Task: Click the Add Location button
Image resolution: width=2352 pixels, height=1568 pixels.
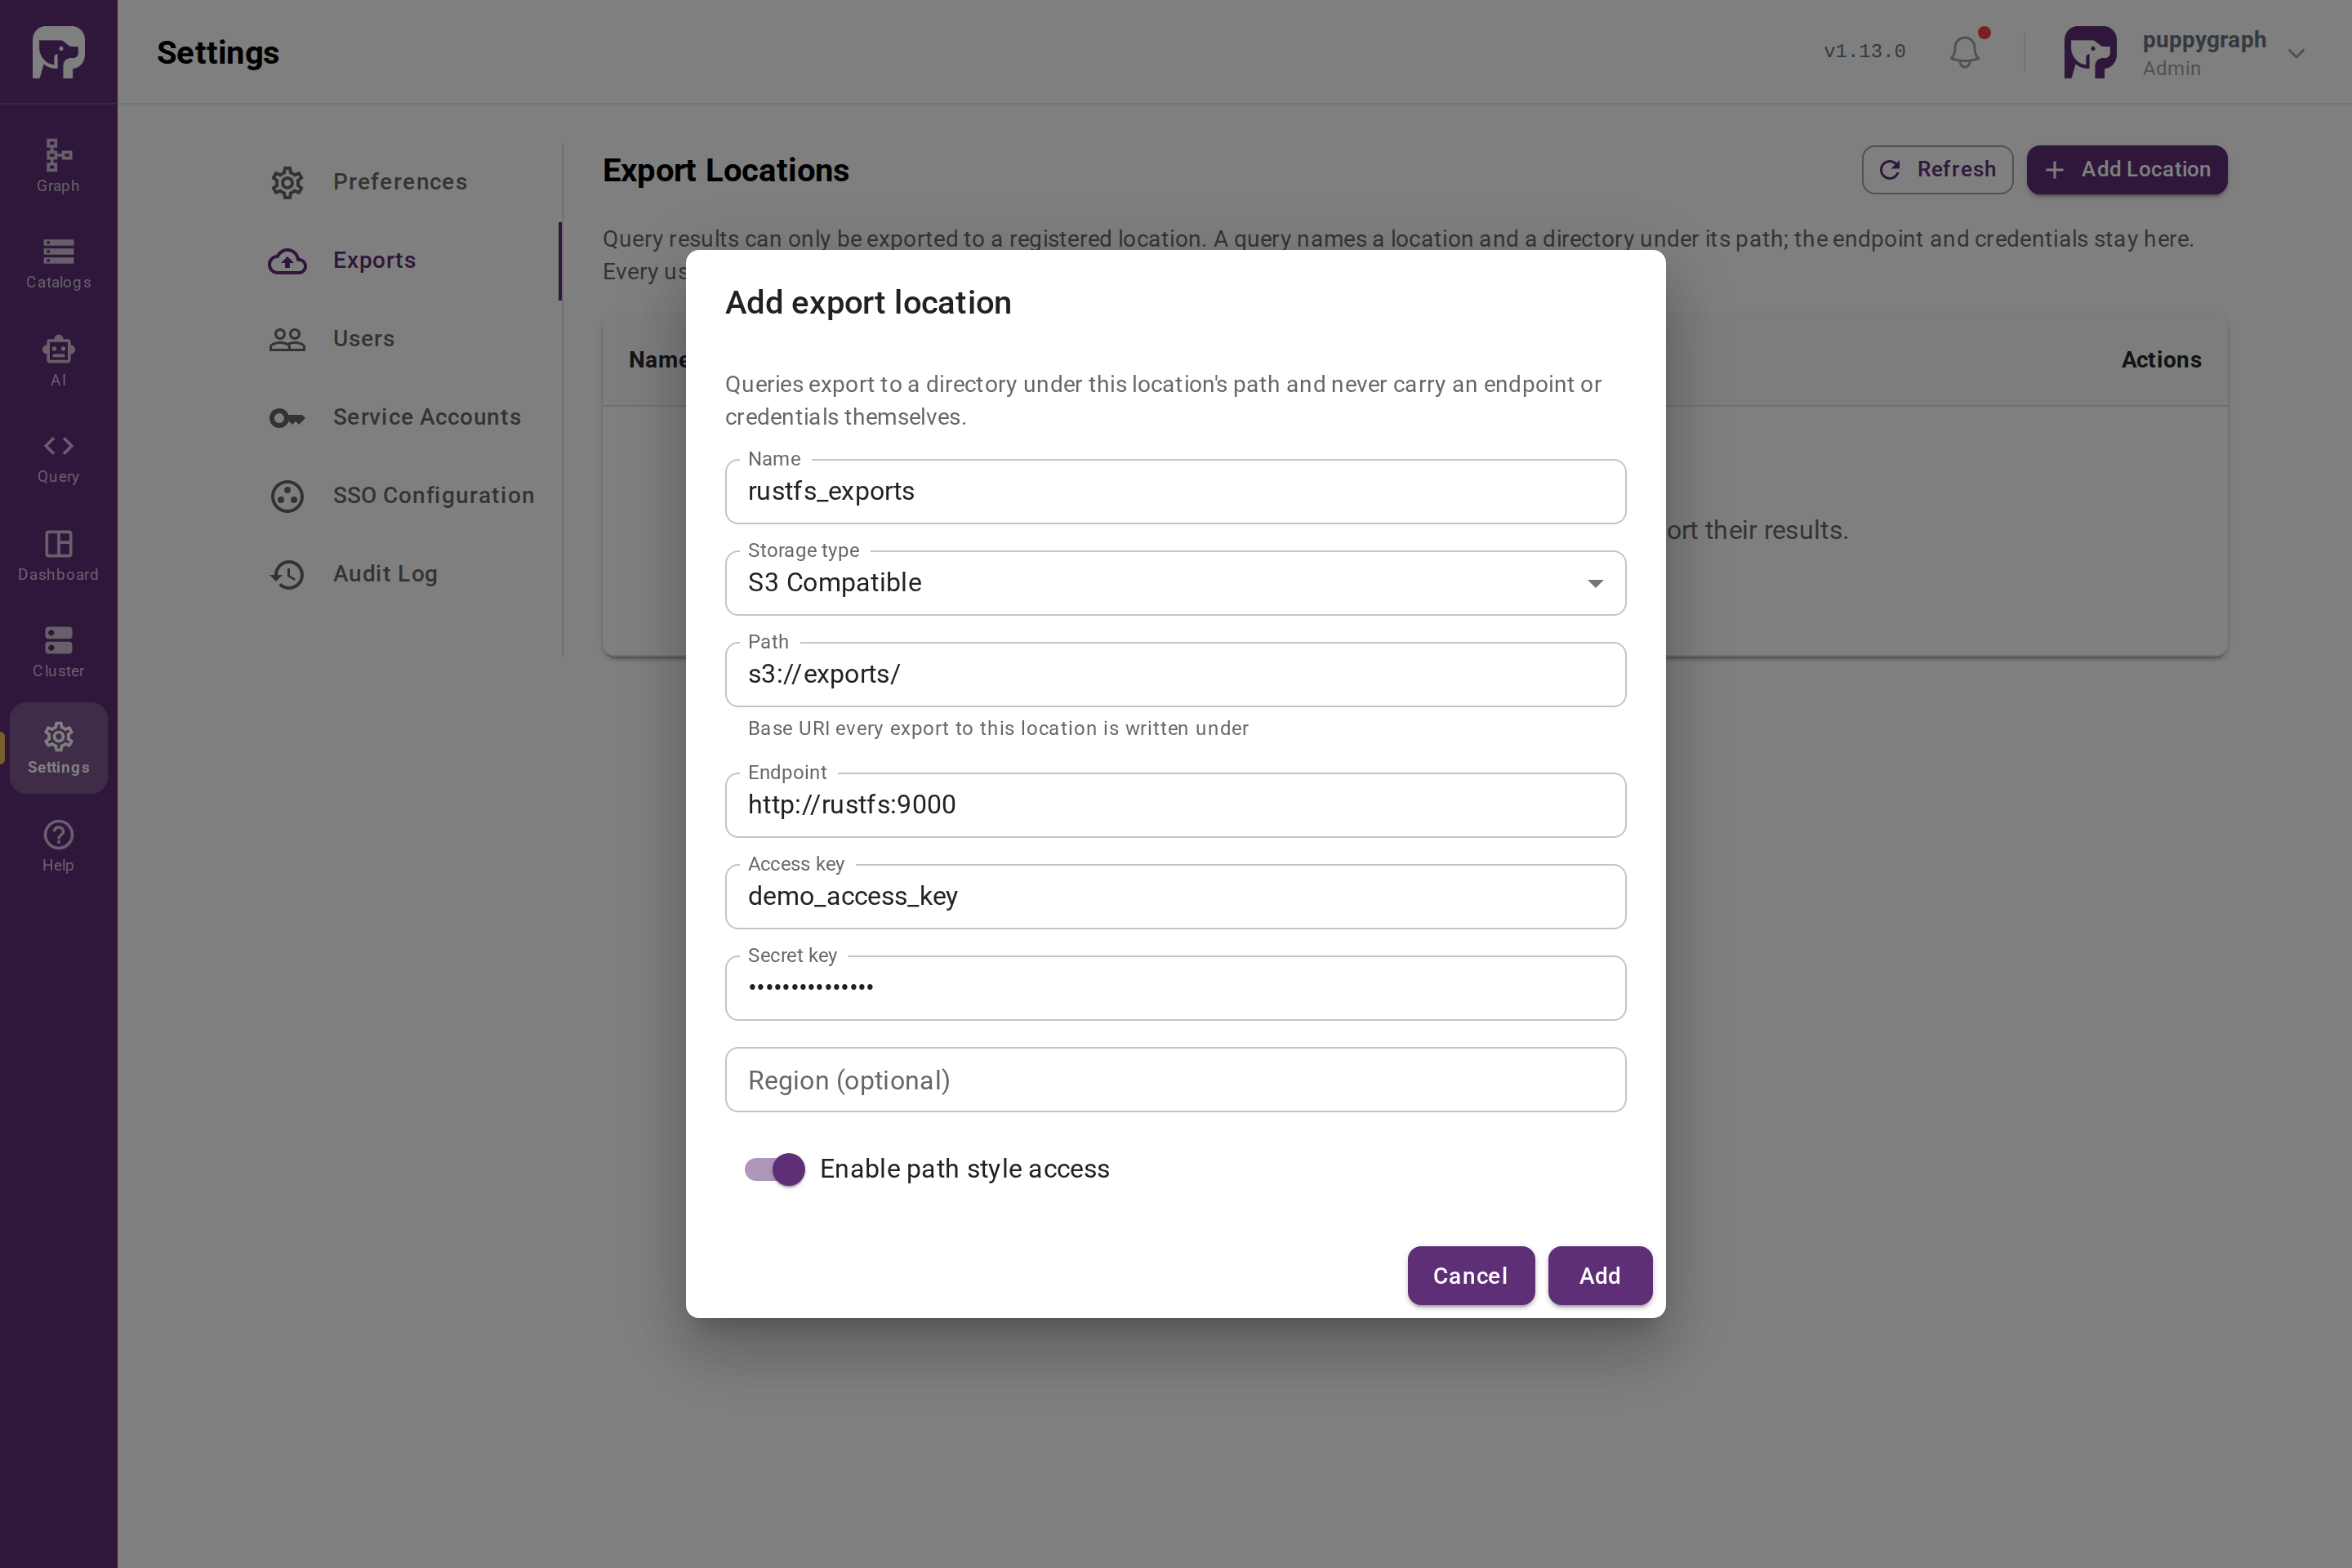Action: click(2127, 169)
